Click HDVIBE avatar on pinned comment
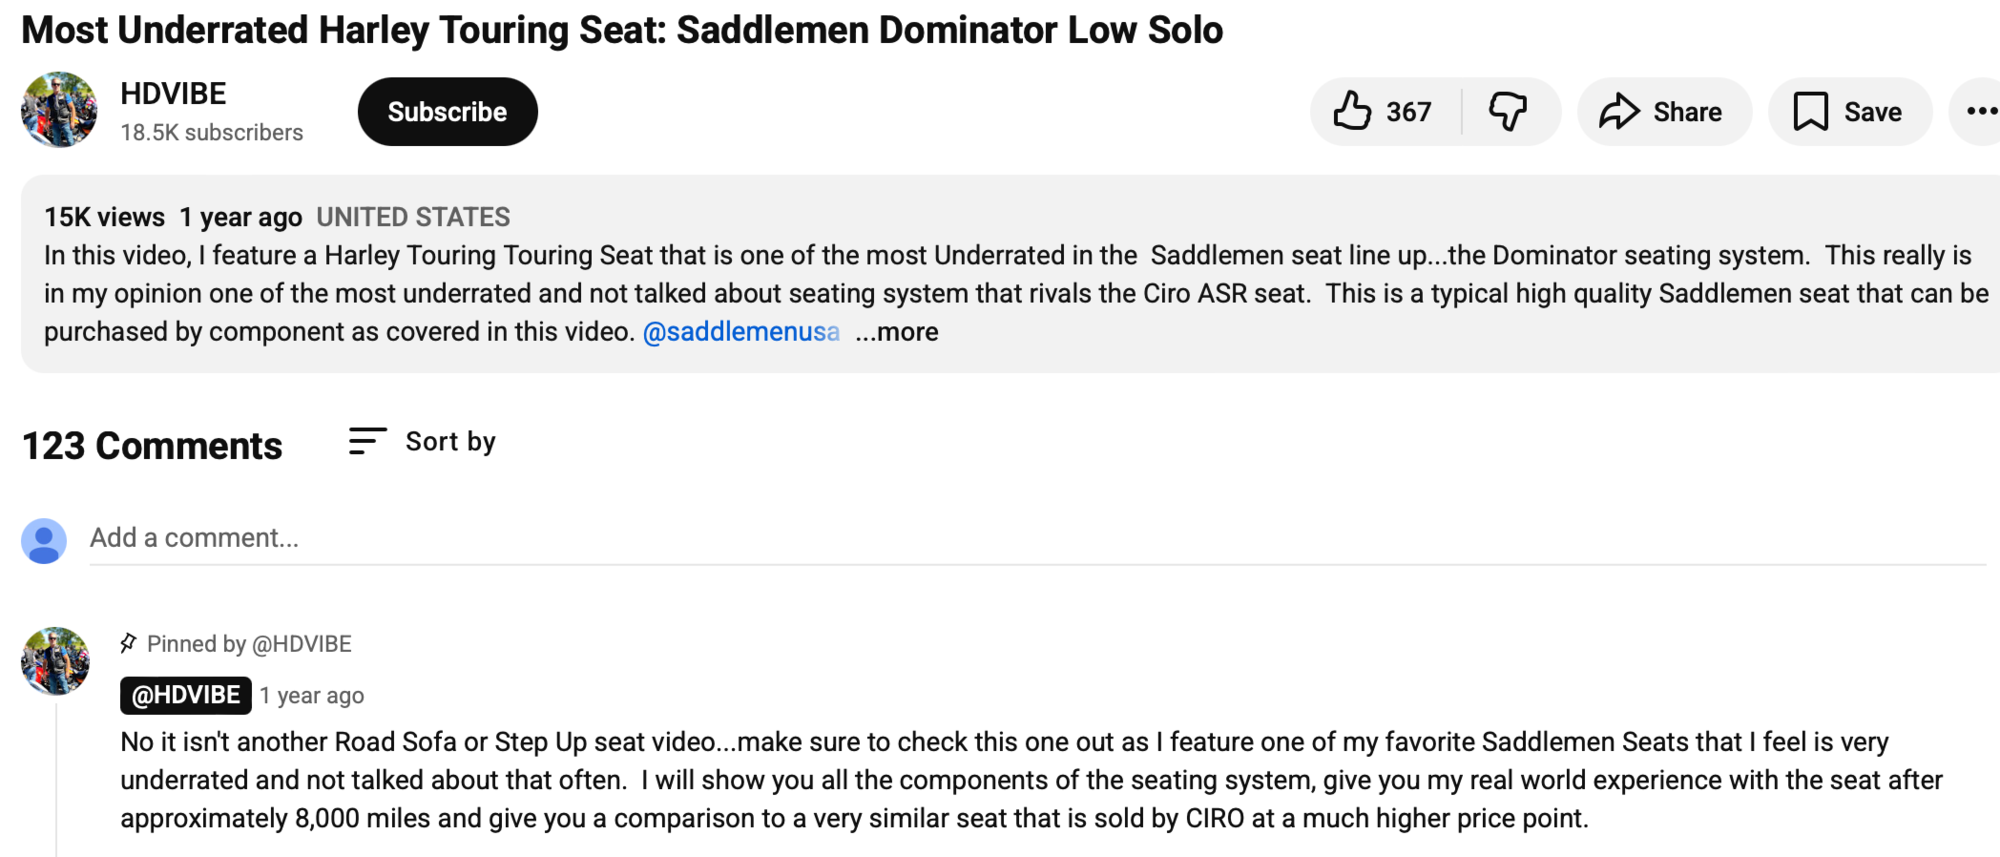This screenshot has width=2000, height=857. [56, 661]
